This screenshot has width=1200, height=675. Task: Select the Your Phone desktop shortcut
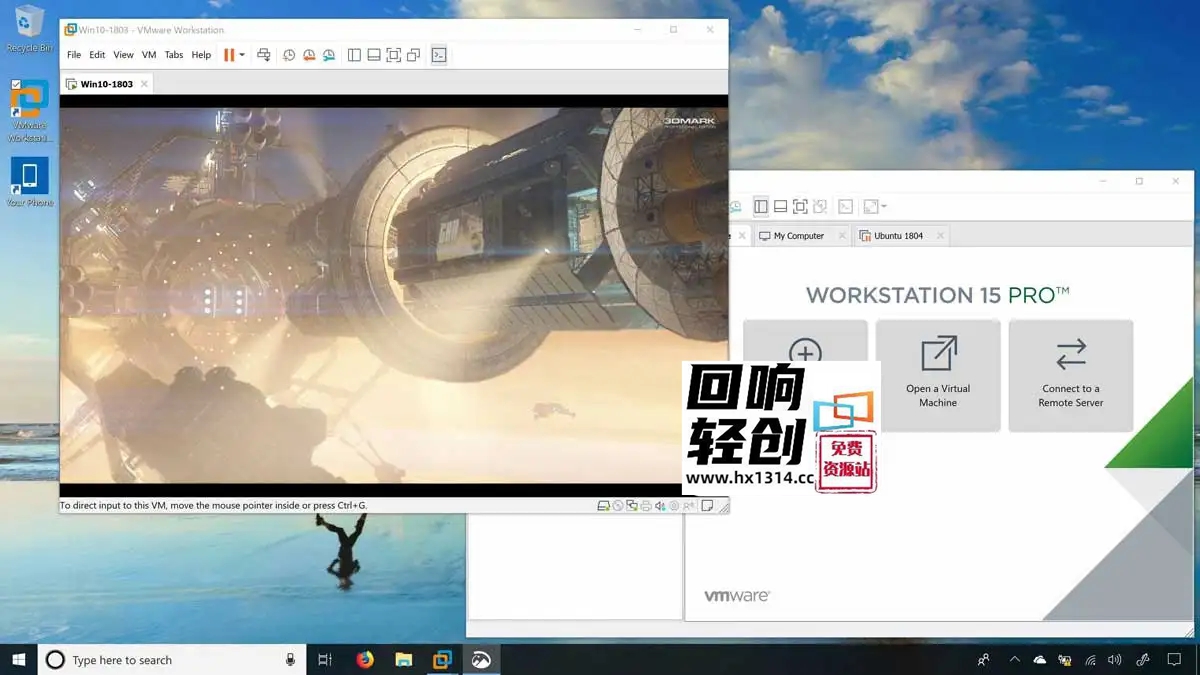pyautogui.click(x=29, y=182)
